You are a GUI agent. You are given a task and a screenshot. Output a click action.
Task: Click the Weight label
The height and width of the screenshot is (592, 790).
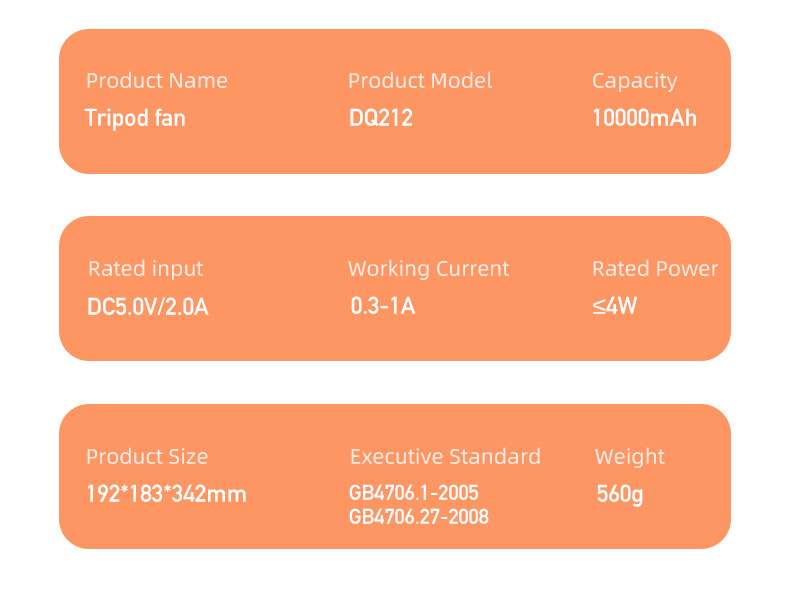[x=630, y=457]
